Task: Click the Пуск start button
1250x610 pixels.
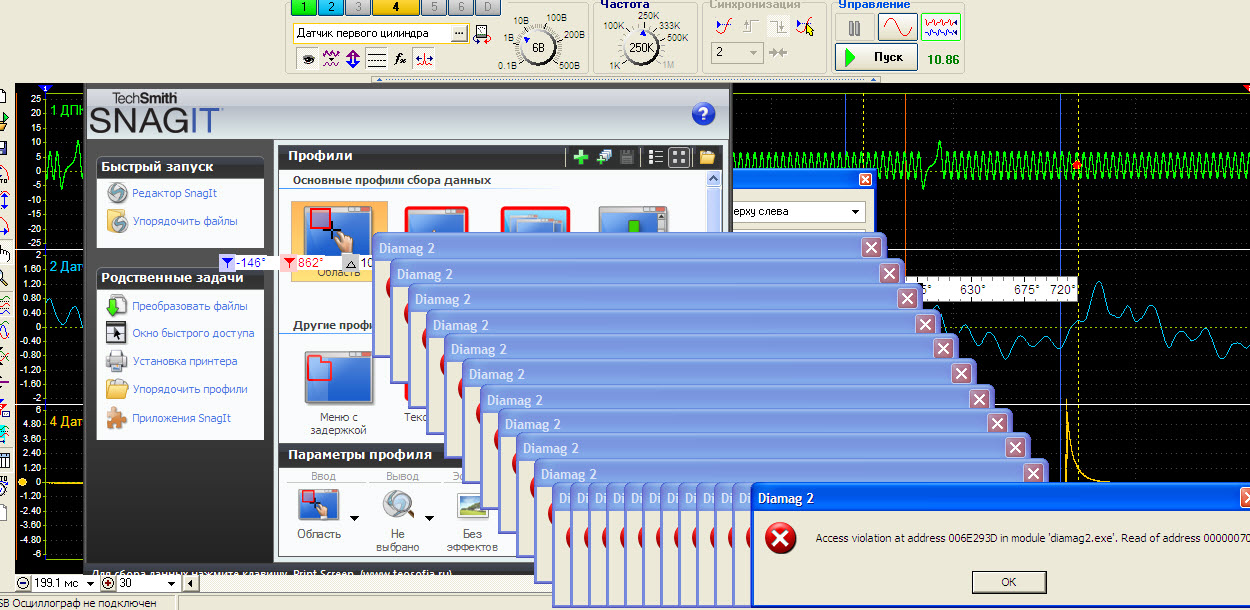Action: click(x=875, y=58)
